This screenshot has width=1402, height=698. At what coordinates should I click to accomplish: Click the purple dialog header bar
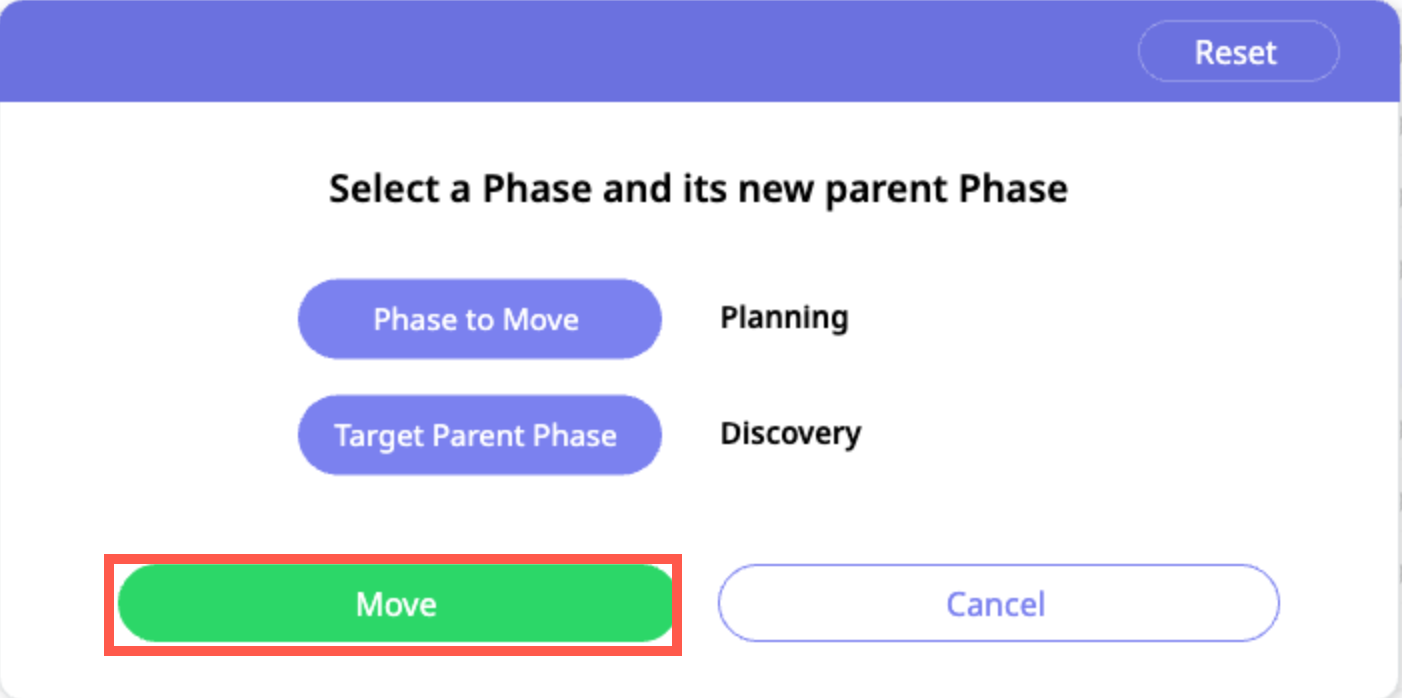point(560,52)
